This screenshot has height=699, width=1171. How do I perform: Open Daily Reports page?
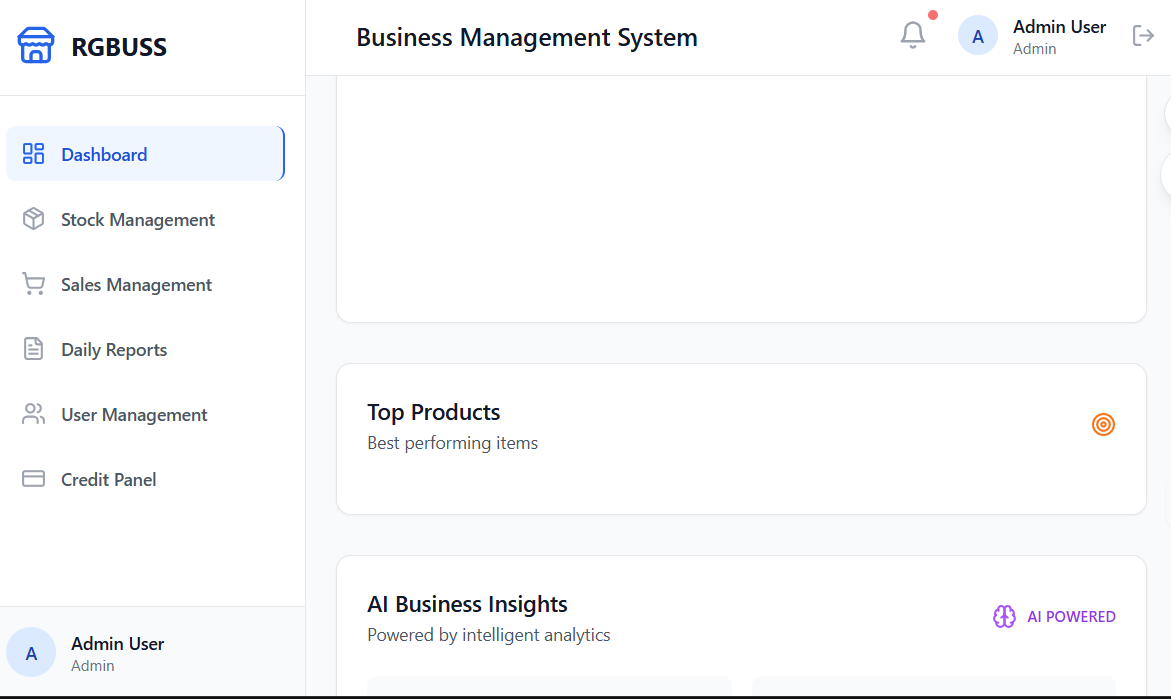[x=114, y=350]
